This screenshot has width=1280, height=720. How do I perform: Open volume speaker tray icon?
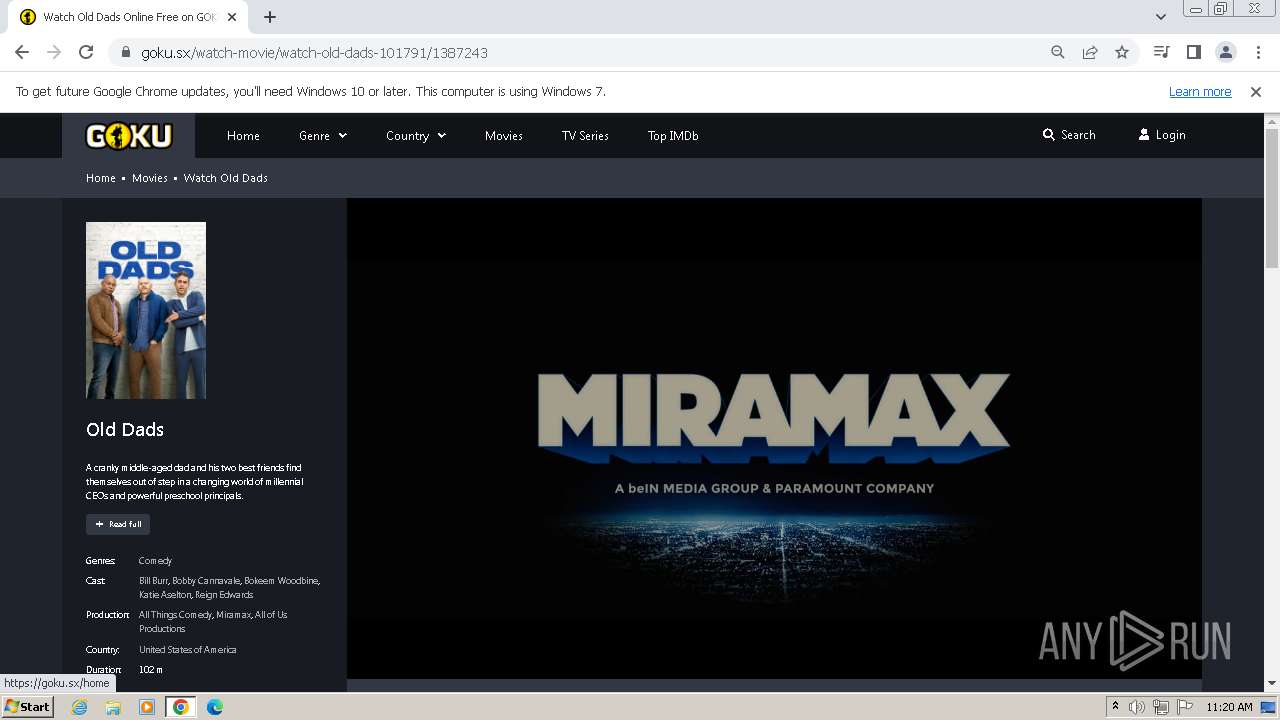pos(1137,707)
